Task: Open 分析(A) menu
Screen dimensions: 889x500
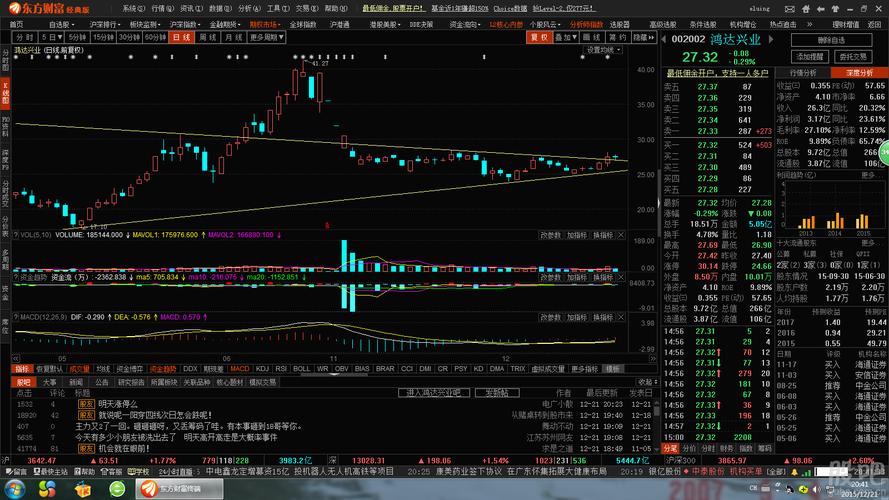Action: (x=249, y=9)
